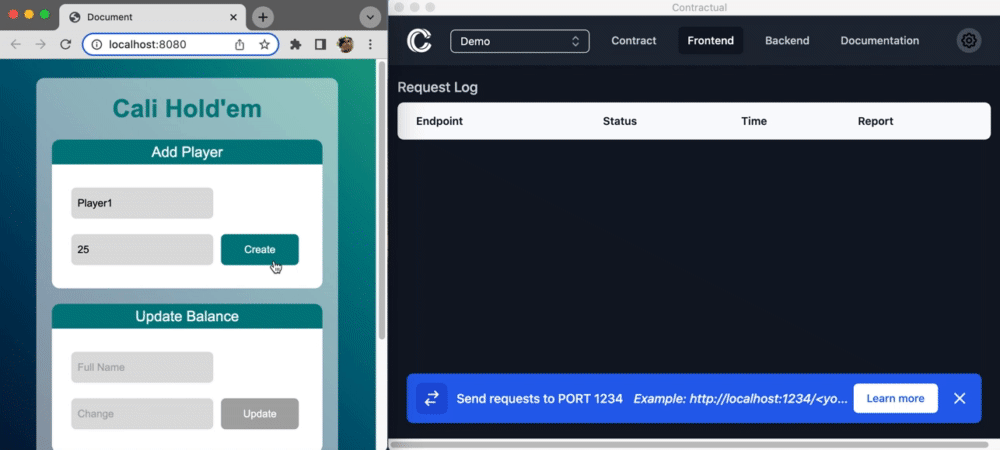The height and width of the screenshot is (450, 1000).
Task: Click the localhost:8080 address bar
Action: click(180, 45)
